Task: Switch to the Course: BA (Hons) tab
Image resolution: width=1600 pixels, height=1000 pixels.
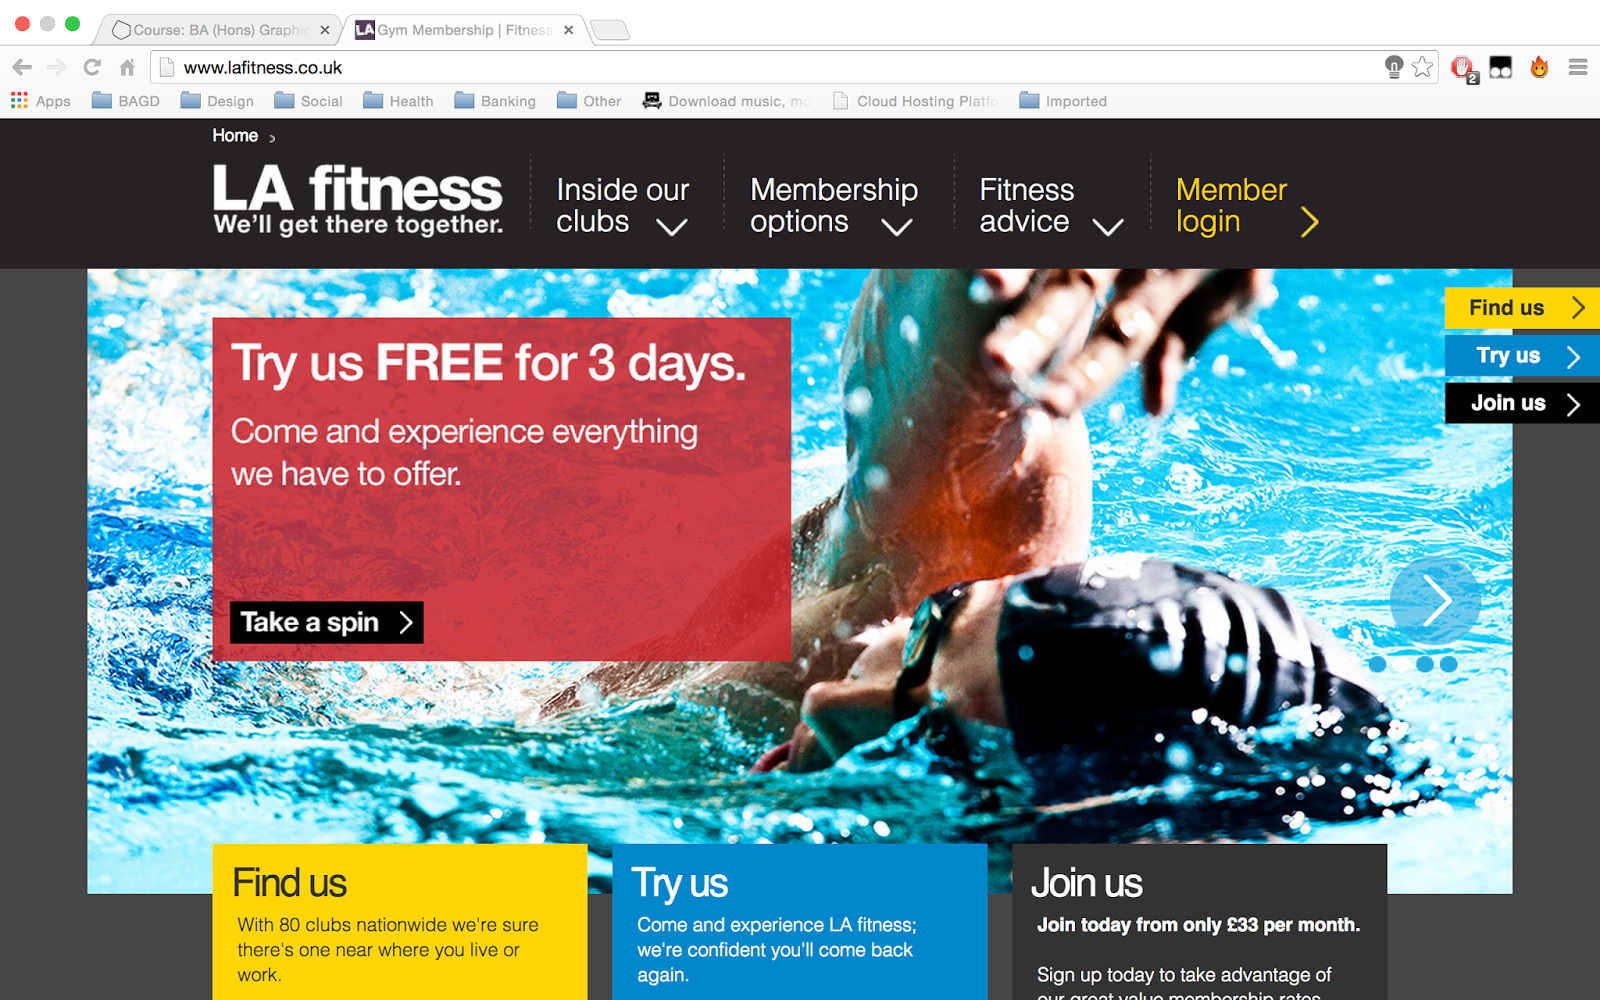Action: point(220,30)
